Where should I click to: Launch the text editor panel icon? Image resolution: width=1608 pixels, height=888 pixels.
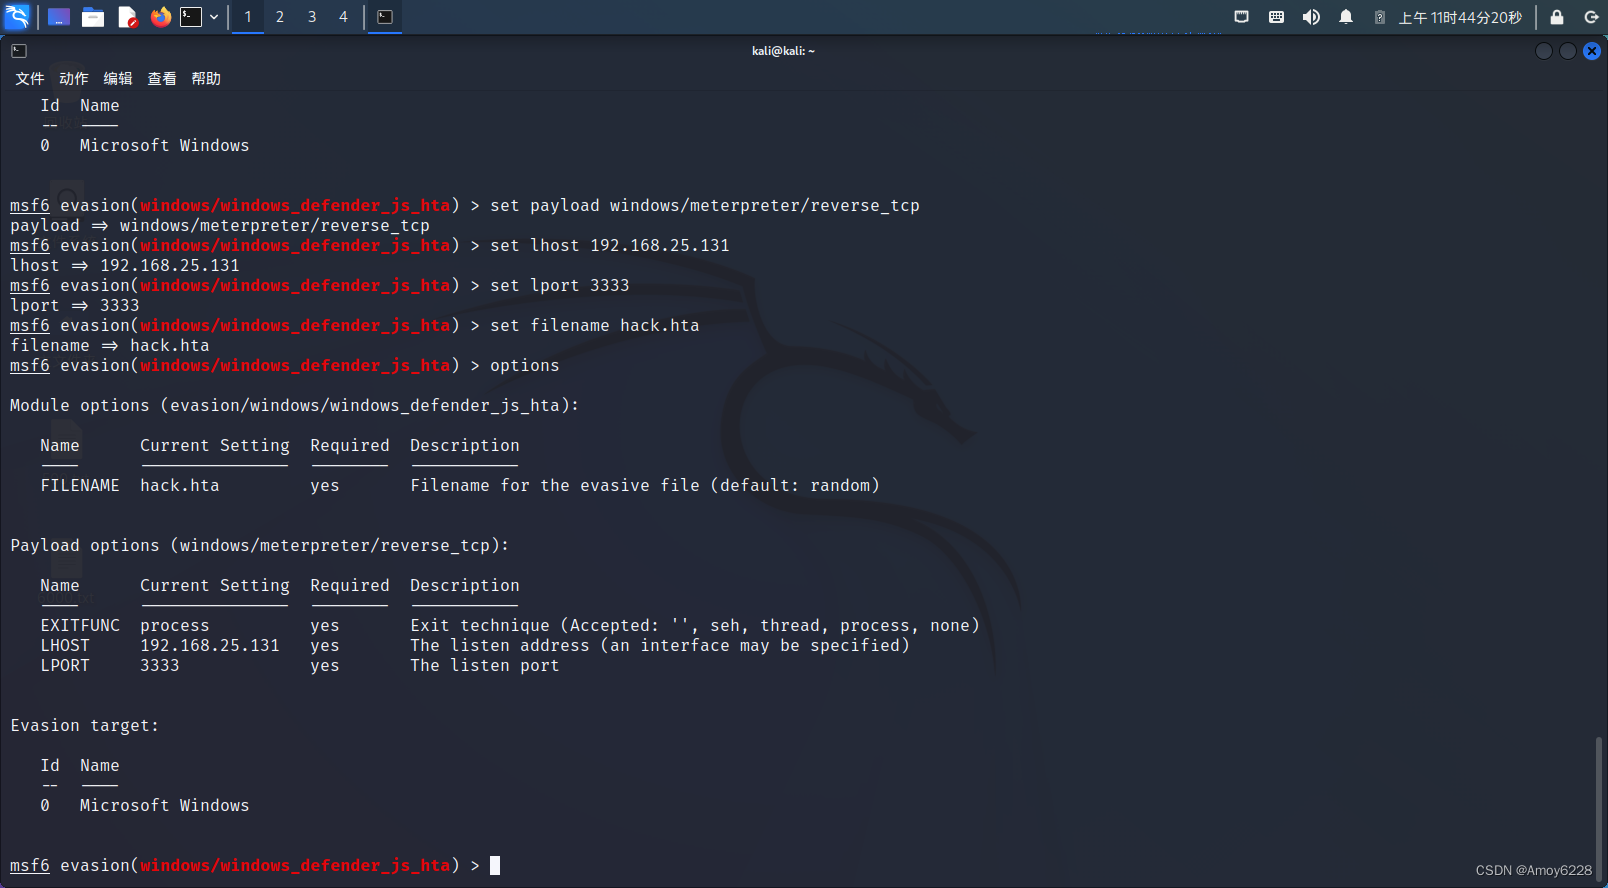(127, 17)
